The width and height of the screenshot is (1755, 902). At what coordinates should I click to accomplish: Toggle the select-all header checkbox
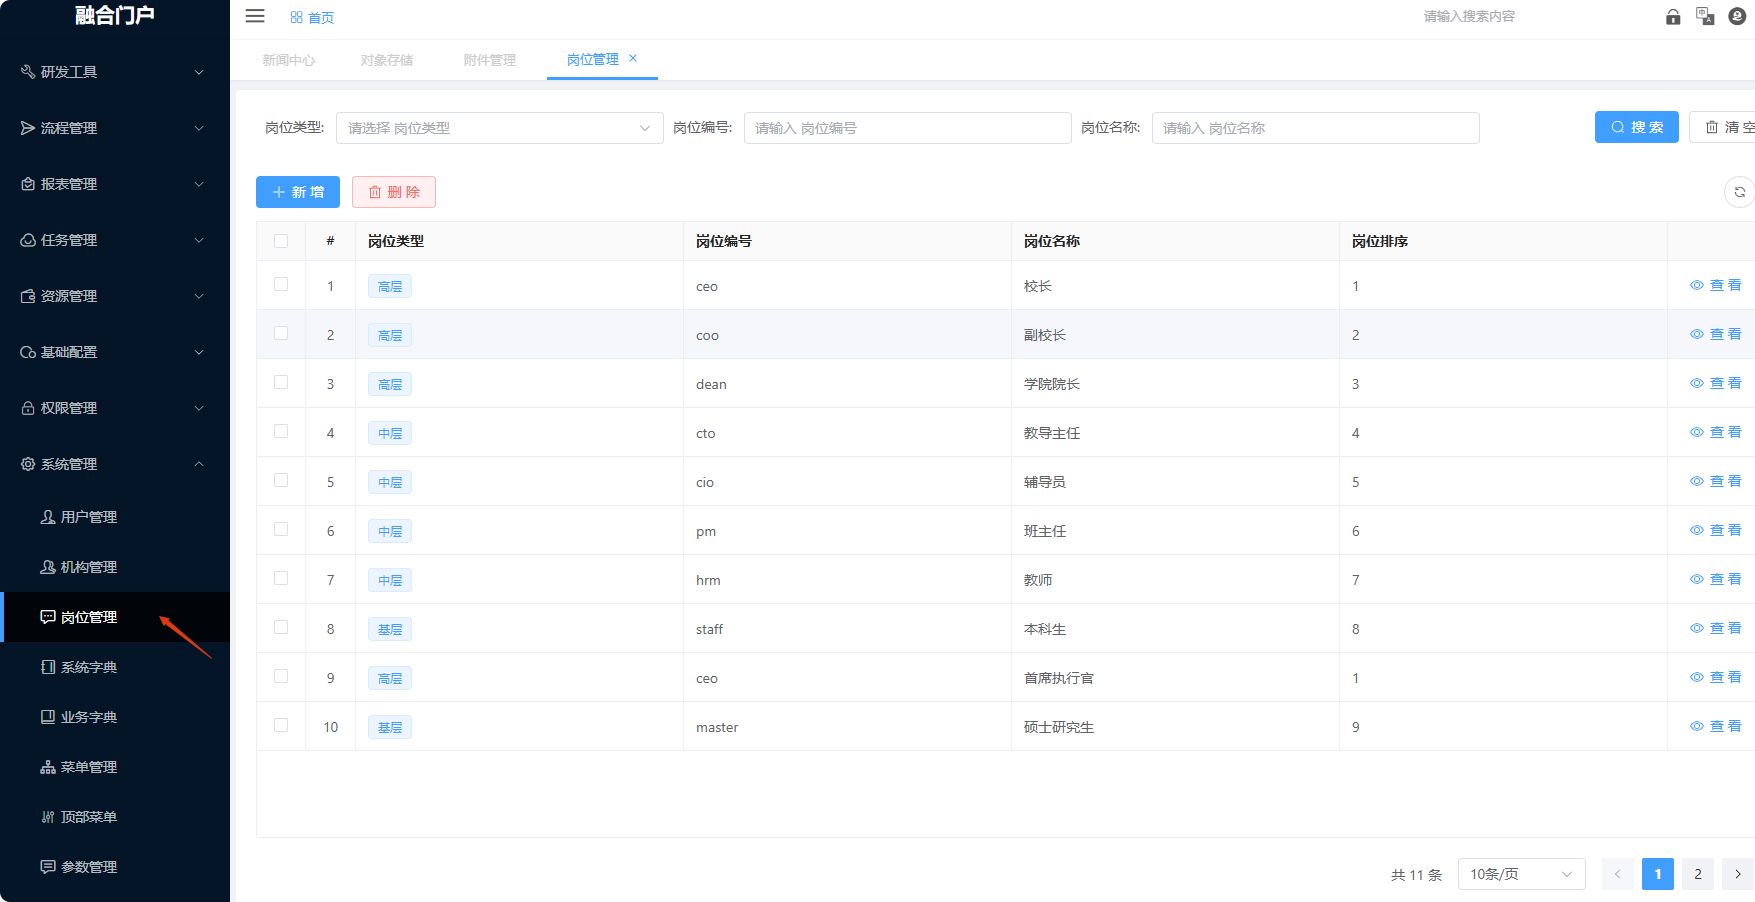coord(281,241)
